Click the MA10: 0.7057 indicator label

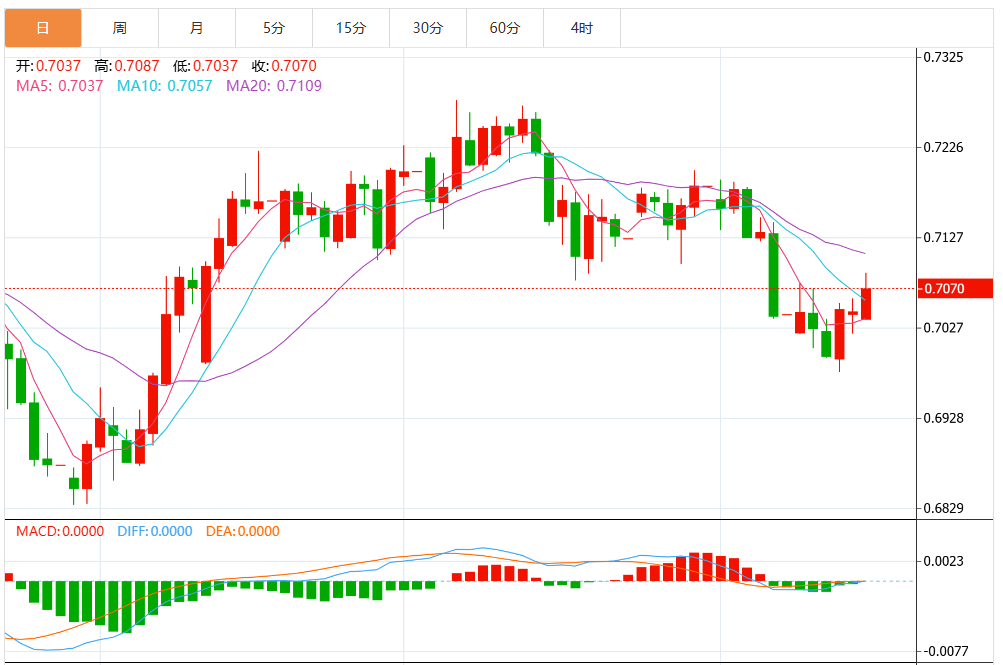[x=164, y=86]
